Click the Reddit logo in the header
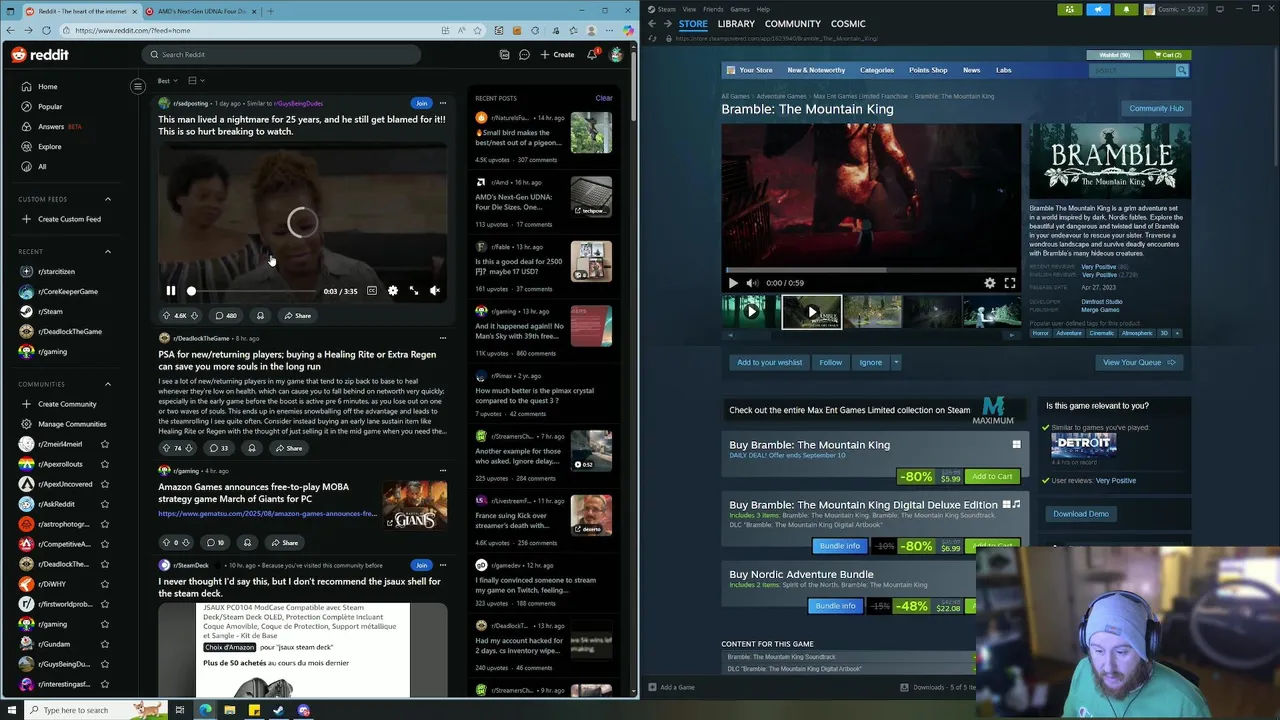 tap(40, 55)
